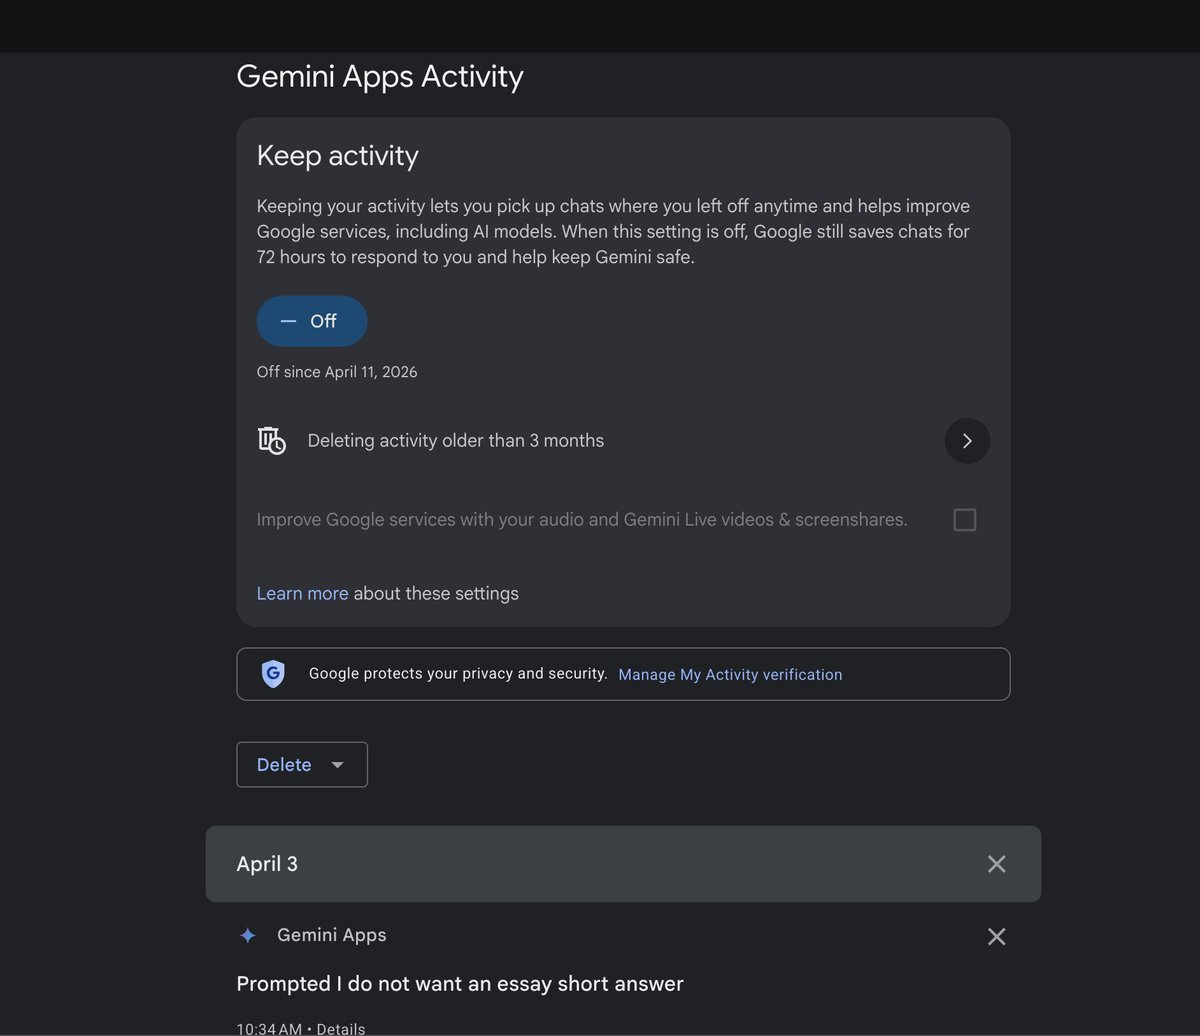Open the prompted 'short answer' activity entry
This screenshot has height=1036, width=1200.
point(460,984)
